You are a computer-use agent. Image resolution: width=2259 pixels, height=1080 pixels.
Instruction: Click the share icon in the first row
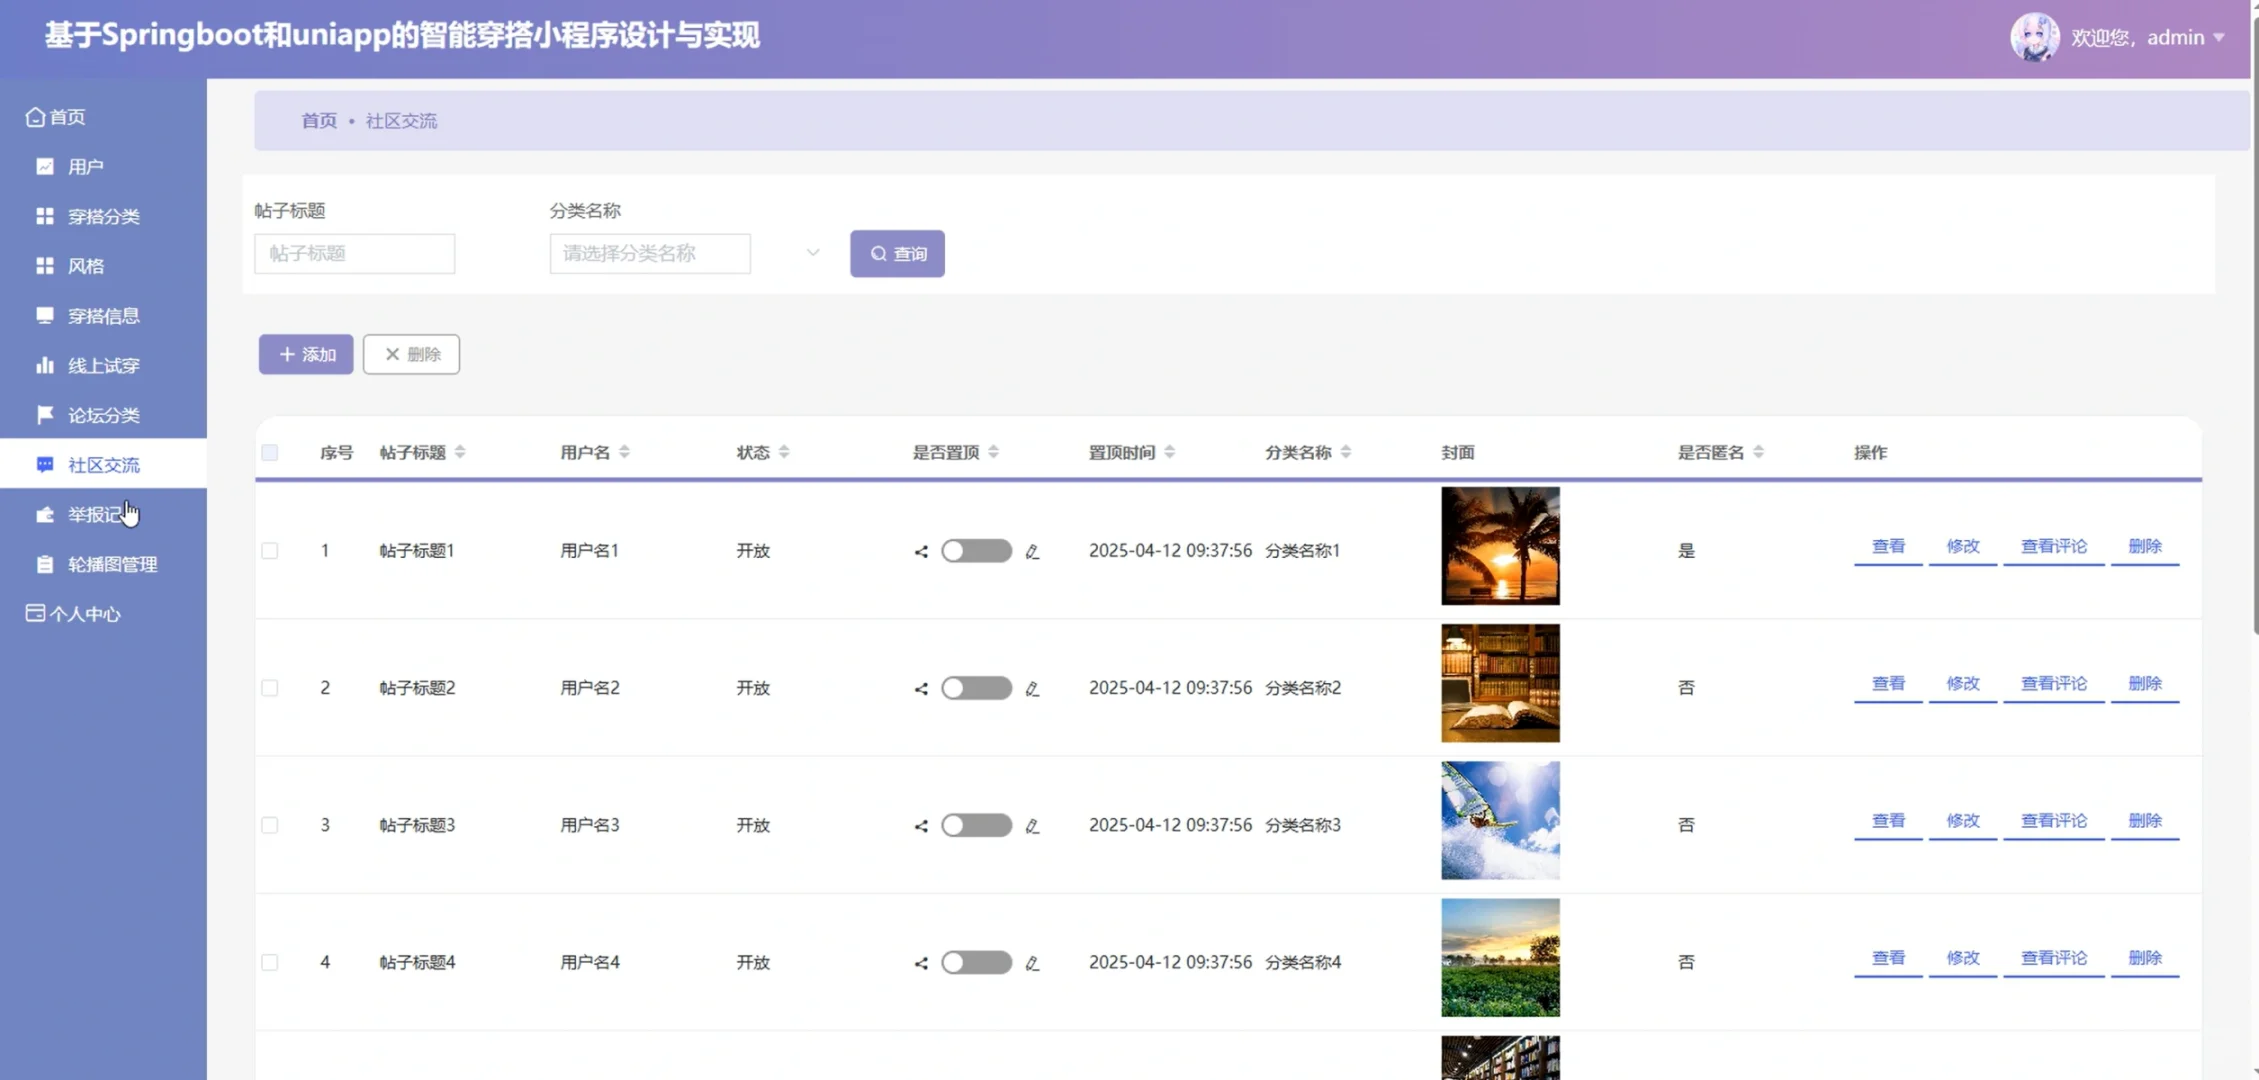coord(920,550)
